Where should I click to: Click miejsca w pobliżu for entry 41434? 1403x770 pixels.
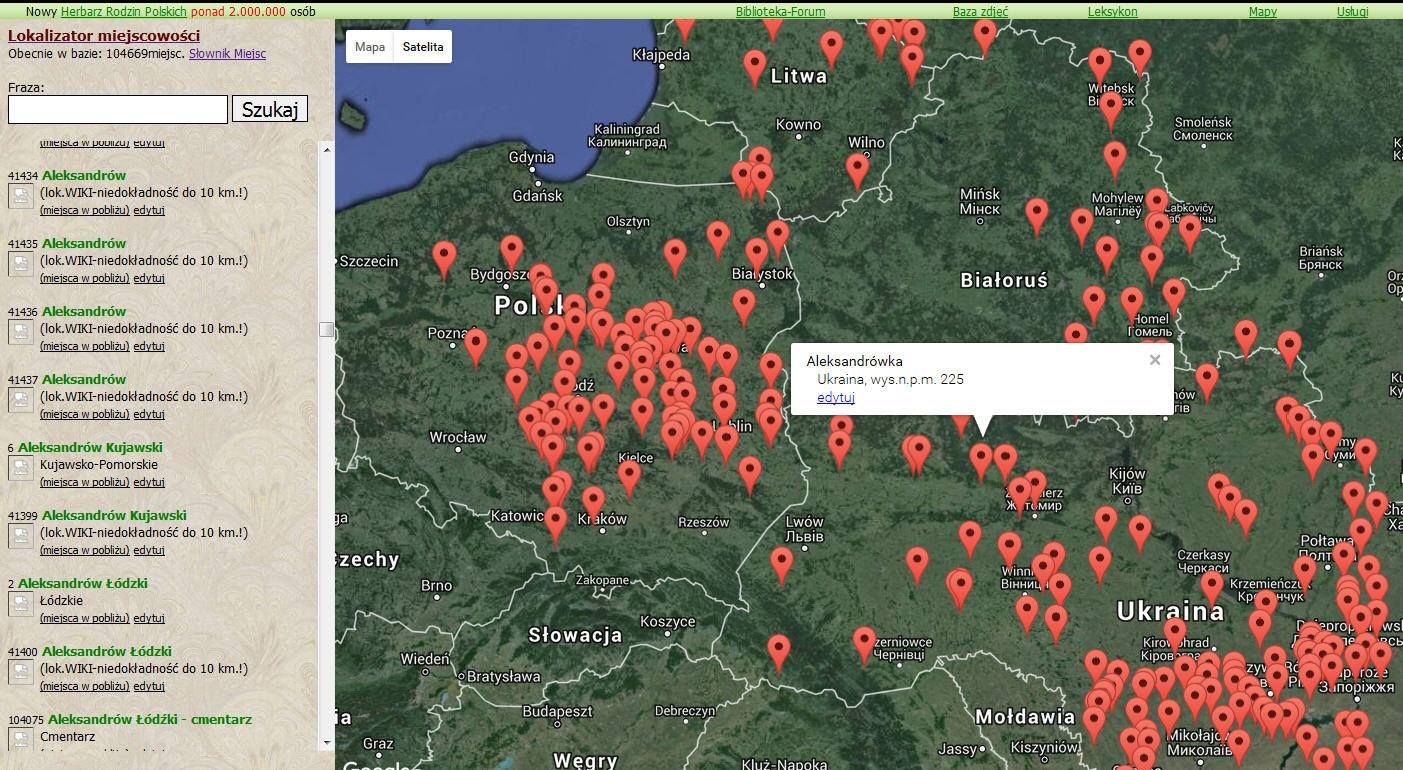(85, 210)
